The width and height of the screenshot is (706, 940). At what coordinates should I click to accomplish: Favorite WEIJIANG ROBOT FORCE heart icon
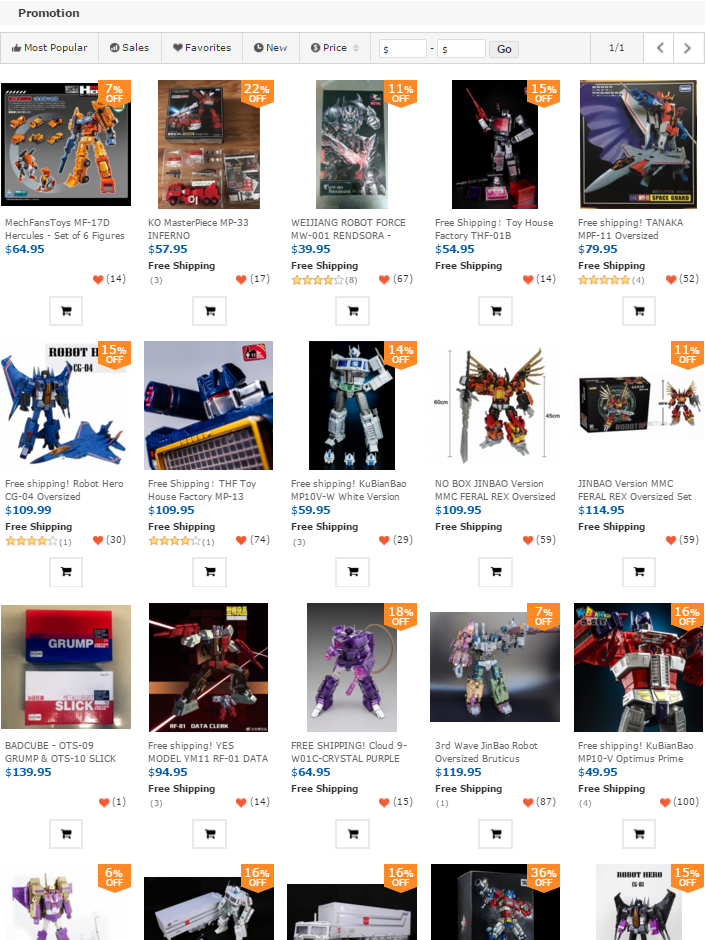click(x=384, y=279)
